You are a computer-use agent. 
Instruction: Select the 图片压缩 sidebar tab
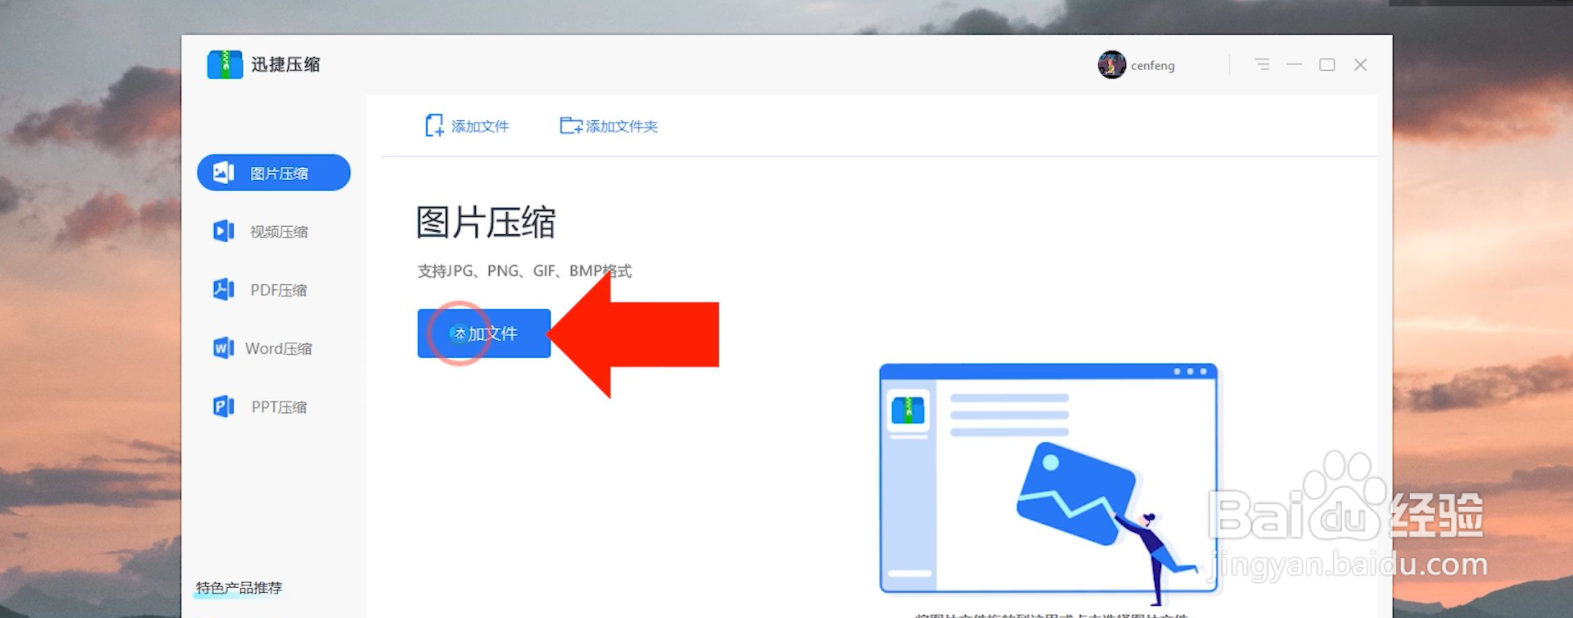(x=274, y=173)
